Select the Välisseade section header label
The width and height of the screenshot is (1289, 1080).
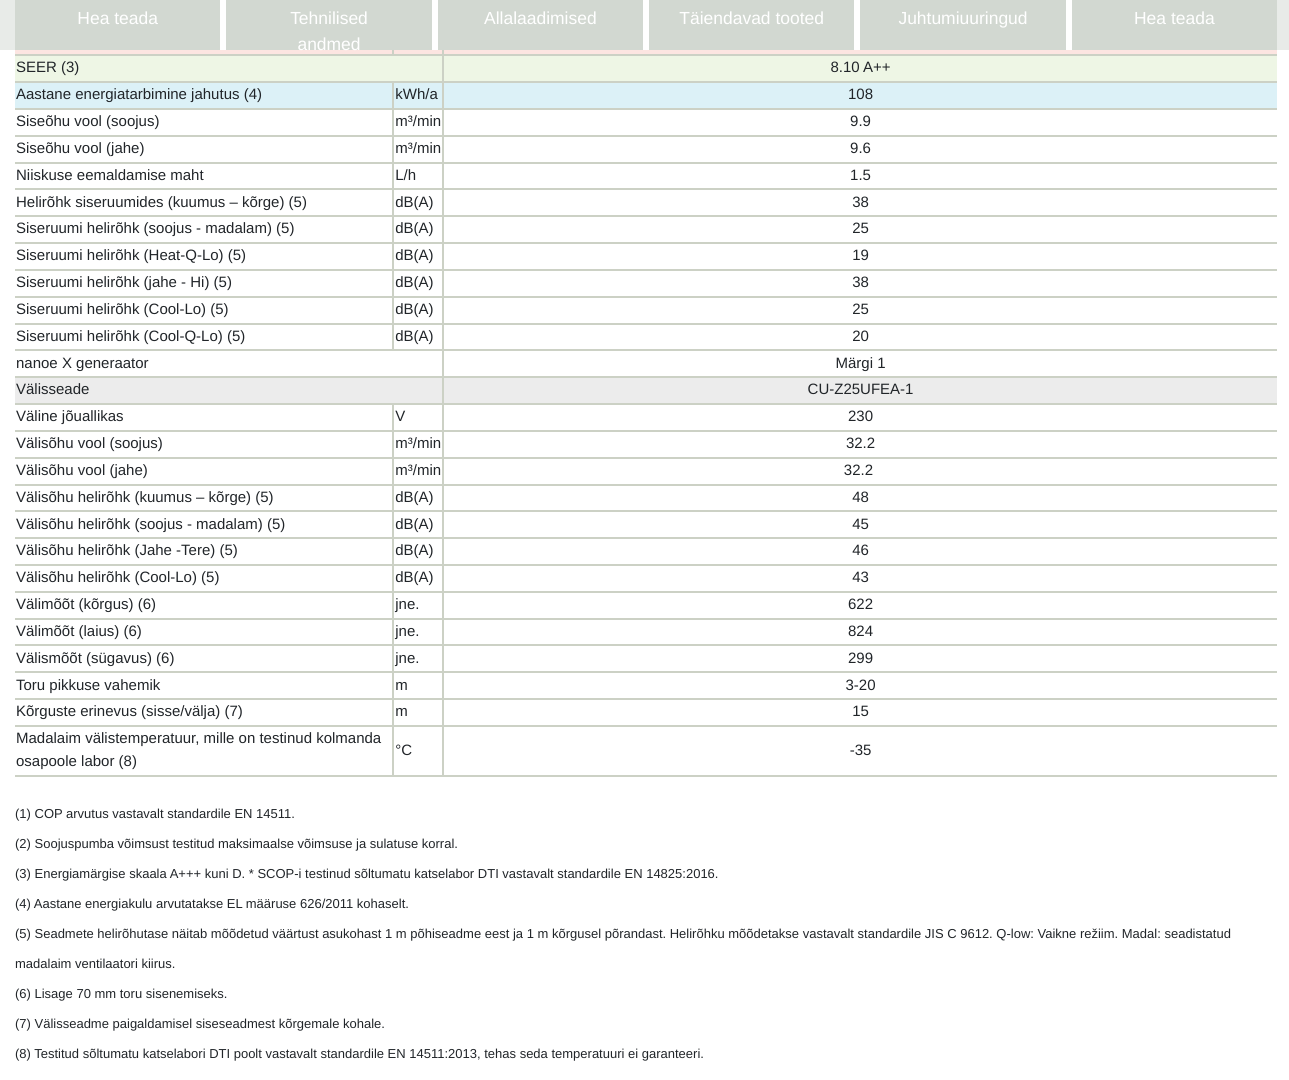coord(53,389)
